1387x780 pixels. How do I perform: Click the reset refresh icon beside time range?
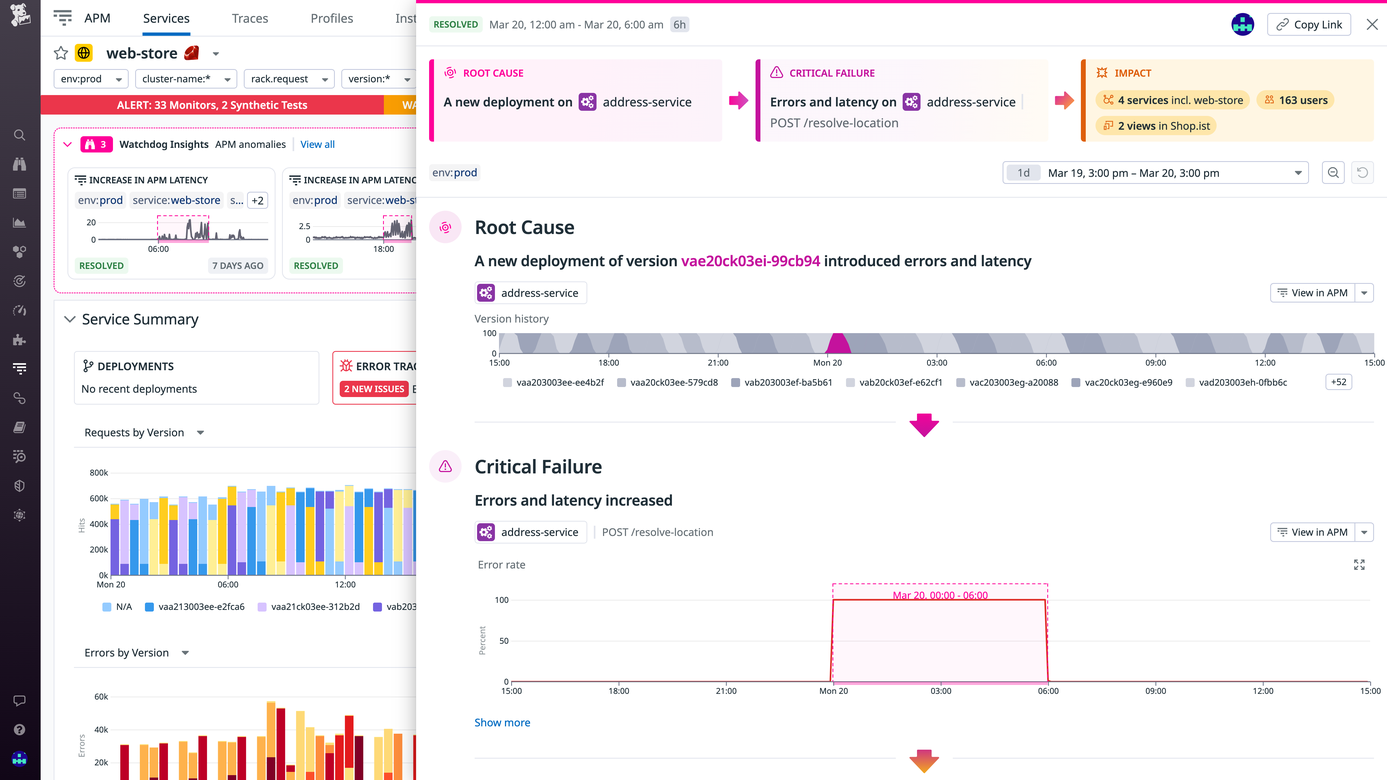[1362, 173]
